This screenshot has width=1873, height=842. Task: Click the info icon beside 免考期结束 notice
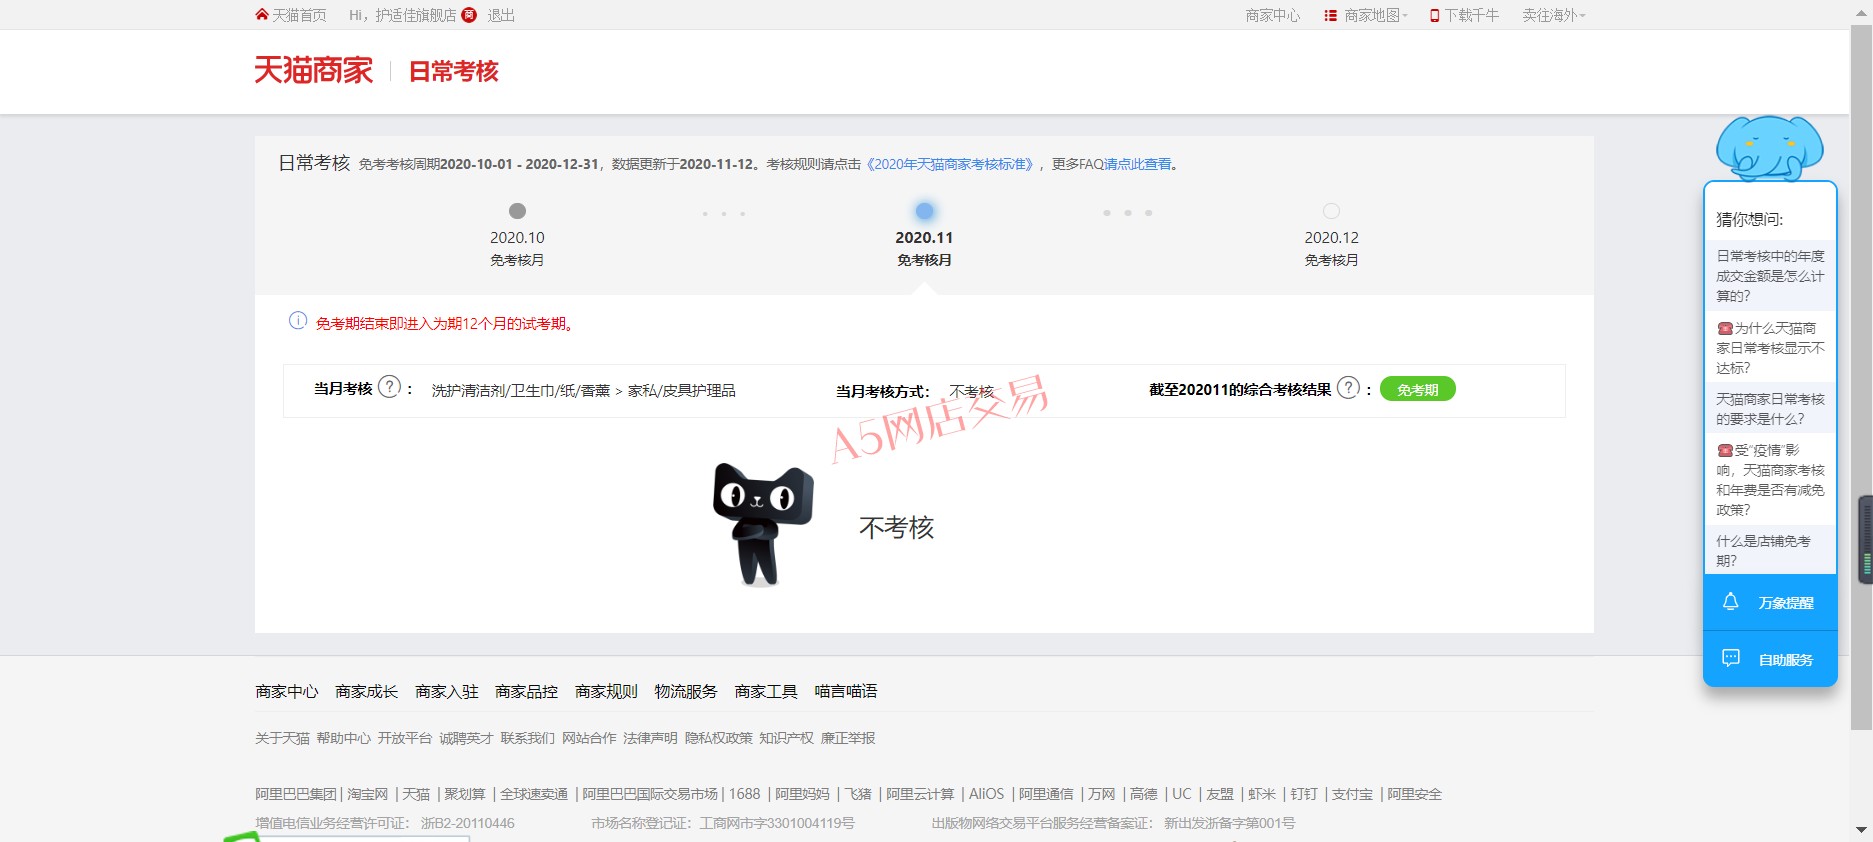[298, 321]
